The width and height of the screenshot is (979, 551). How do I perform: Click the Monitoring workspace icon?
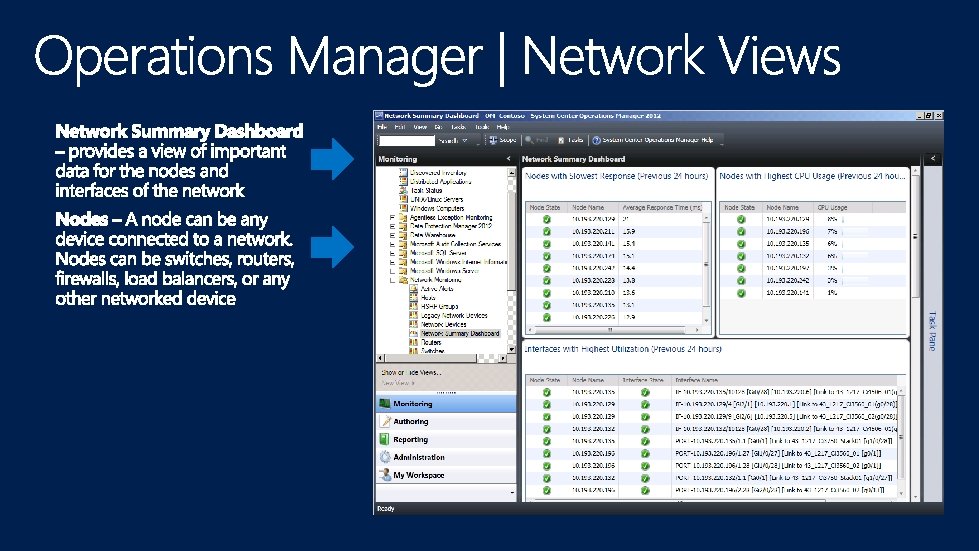coord(385,404)
